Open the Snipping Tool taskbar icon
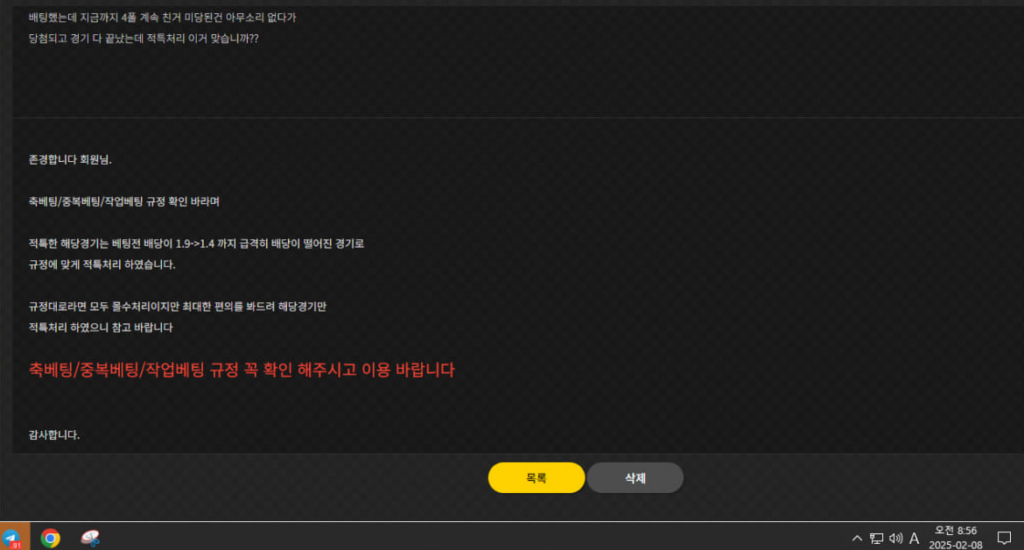 tap(90, 538)
